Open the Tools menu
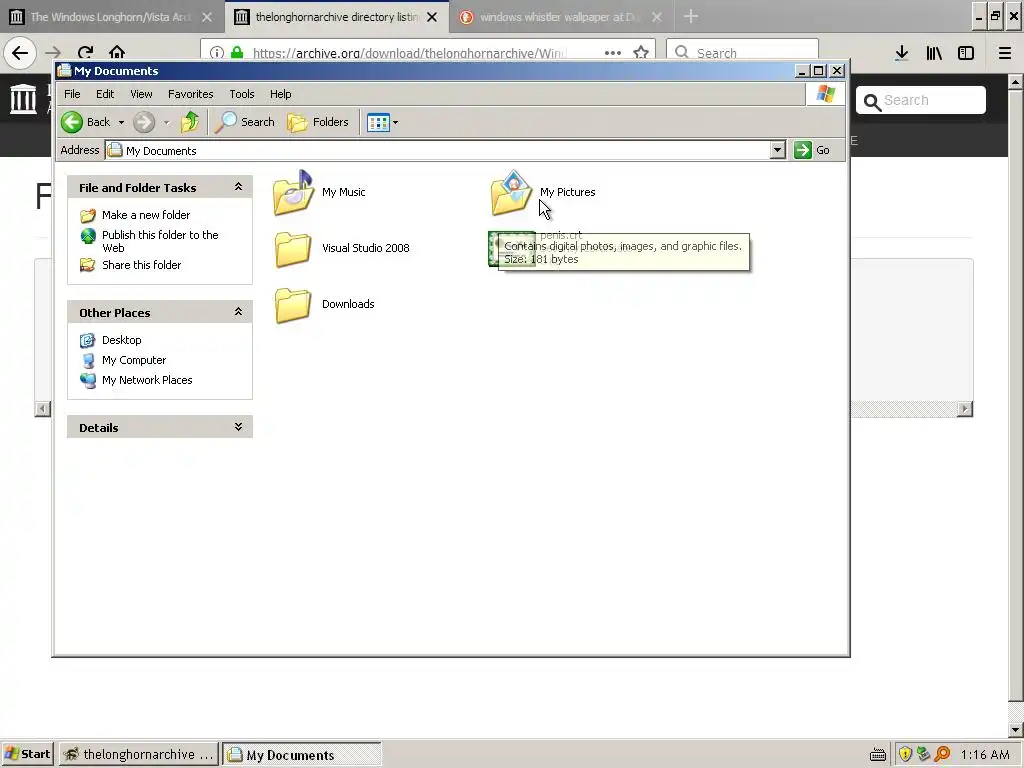The image size is (1024, 768). coord(242,94)
